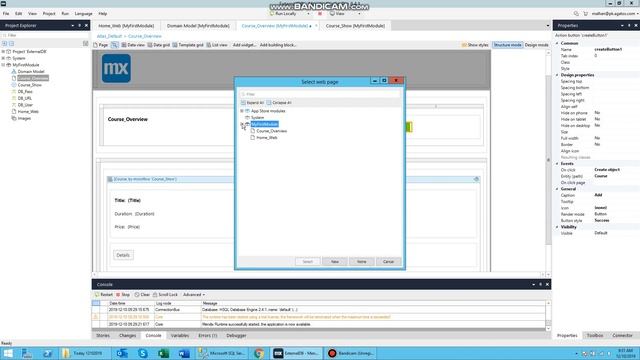Switch to Structure mode

507,45
